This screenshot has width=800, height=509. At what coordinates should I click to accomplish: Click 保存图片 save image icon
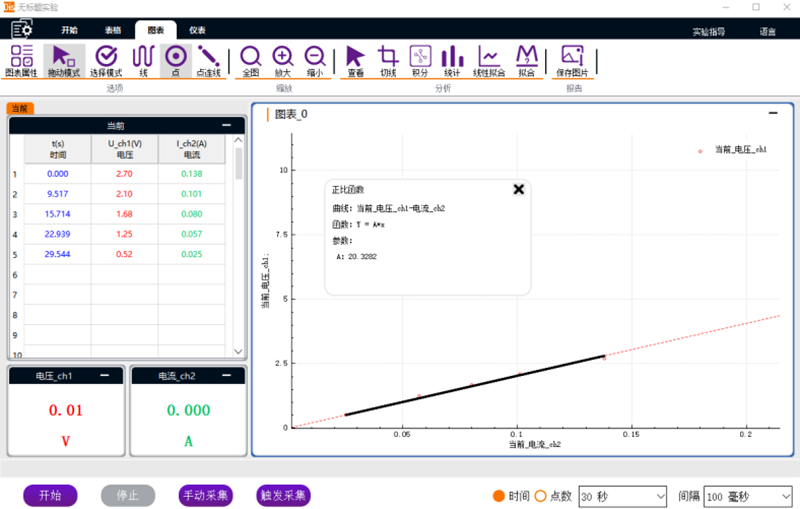point(572,61)
